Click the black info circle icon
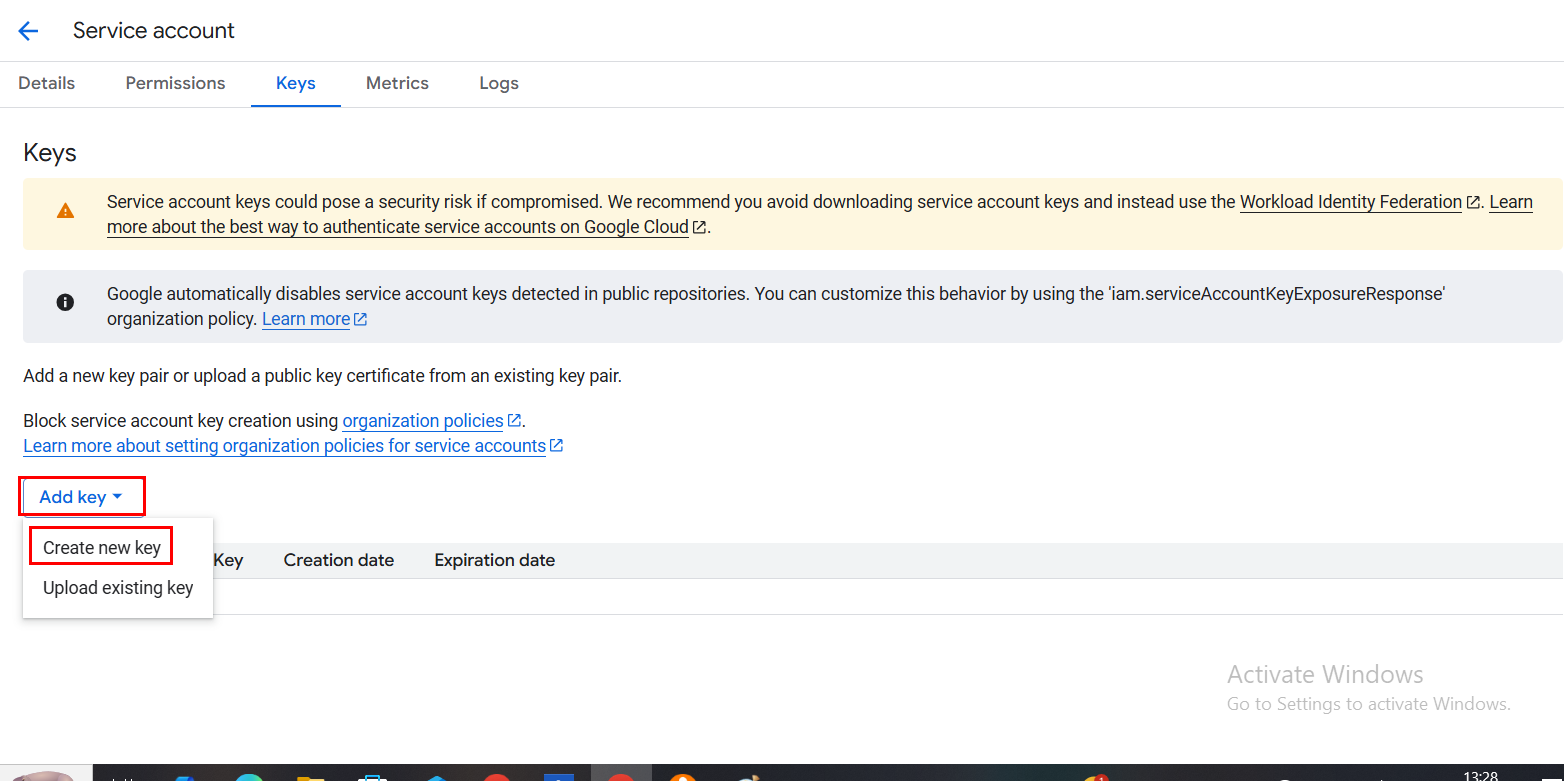This screenshot has width=1564, height=781. click(65, 302)
